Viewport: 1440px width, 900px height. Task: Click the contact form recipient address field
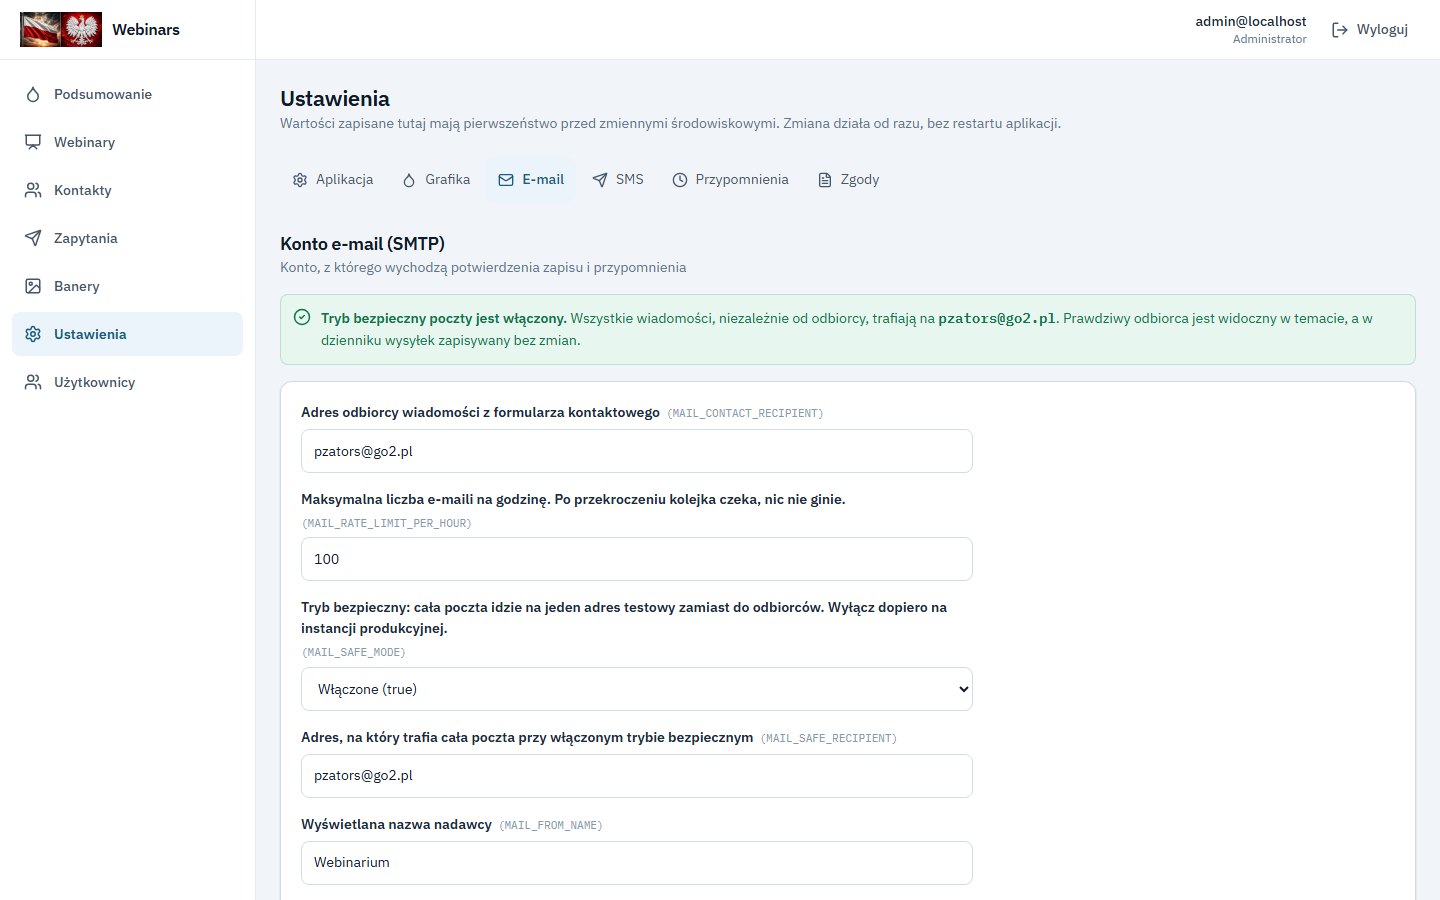point(637,451)
